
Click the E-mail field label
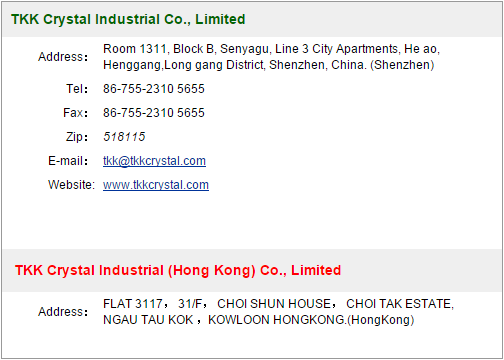coord(68,161)
